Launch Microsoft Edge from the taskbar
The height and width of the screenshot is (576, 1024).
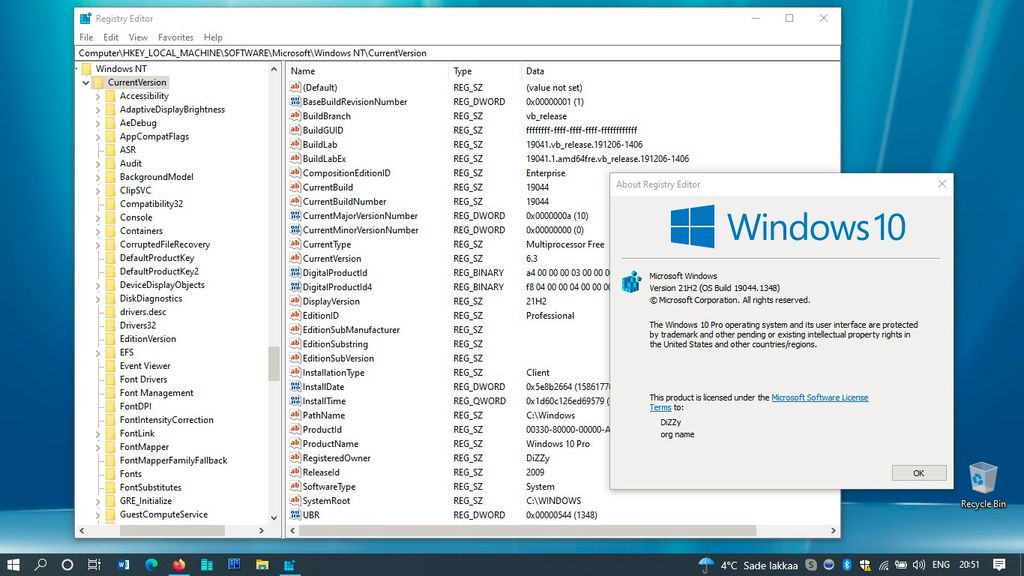(151, 564)
